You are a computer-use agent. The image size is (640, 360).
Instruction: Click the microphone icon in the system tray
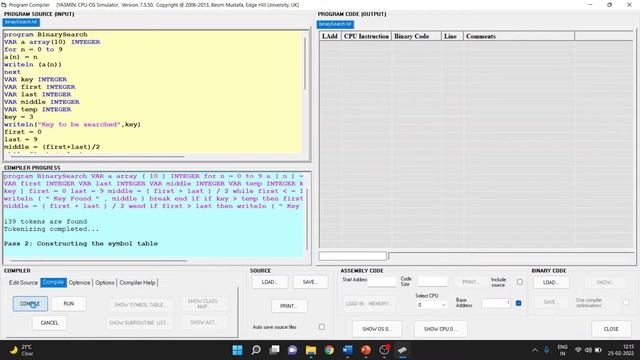click(547, 350)
